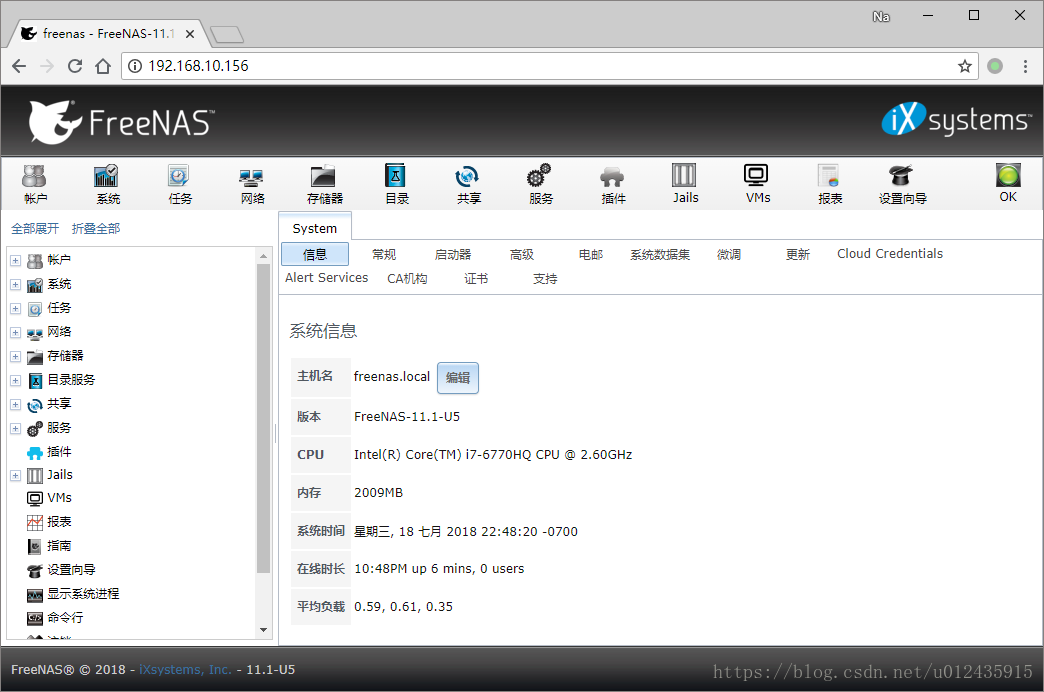The width and height of the screenshot is (1044, 692).
Task: Go to browser home page
Action: (x=103, y=66)
